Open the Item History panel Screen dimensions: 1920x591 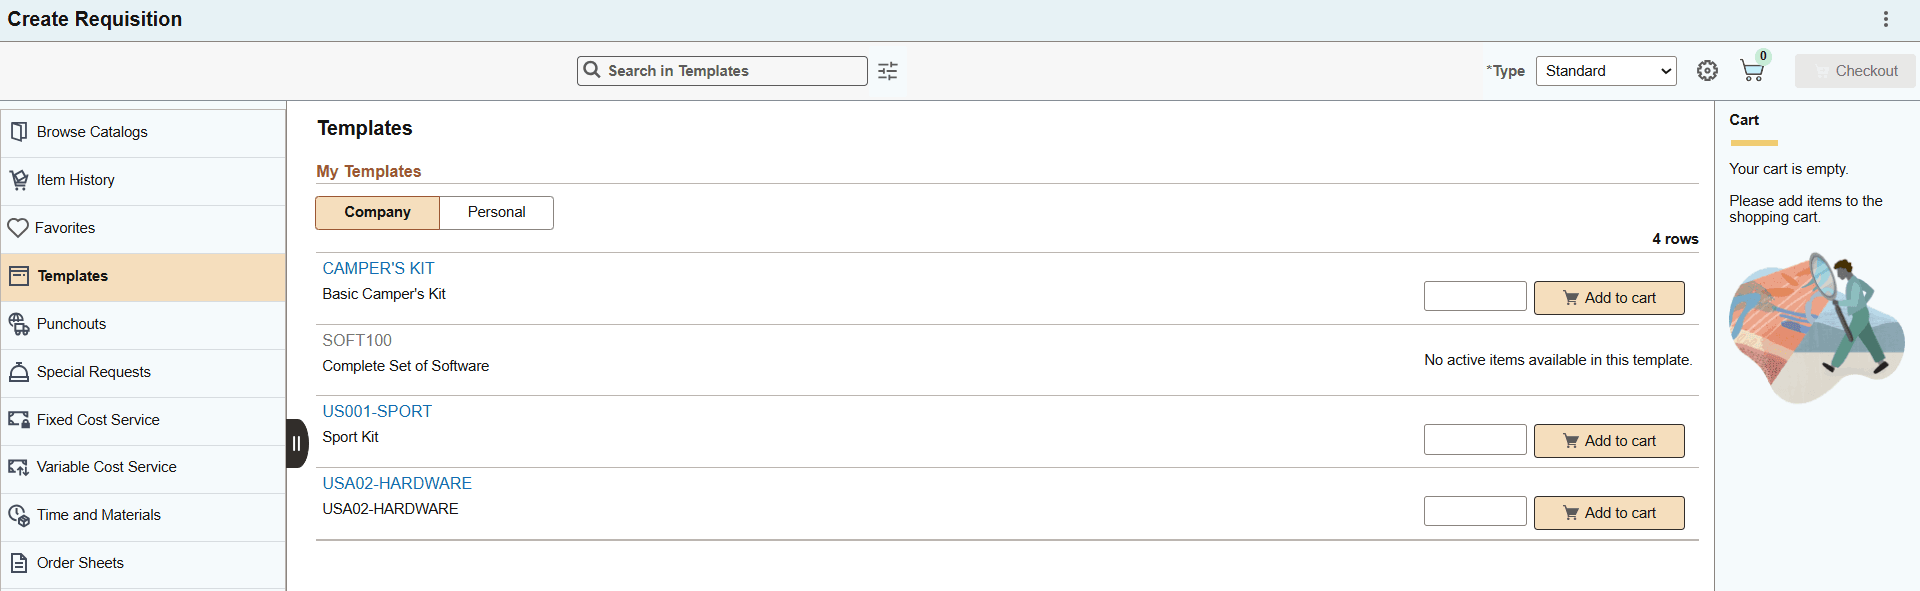pos(75,179)
